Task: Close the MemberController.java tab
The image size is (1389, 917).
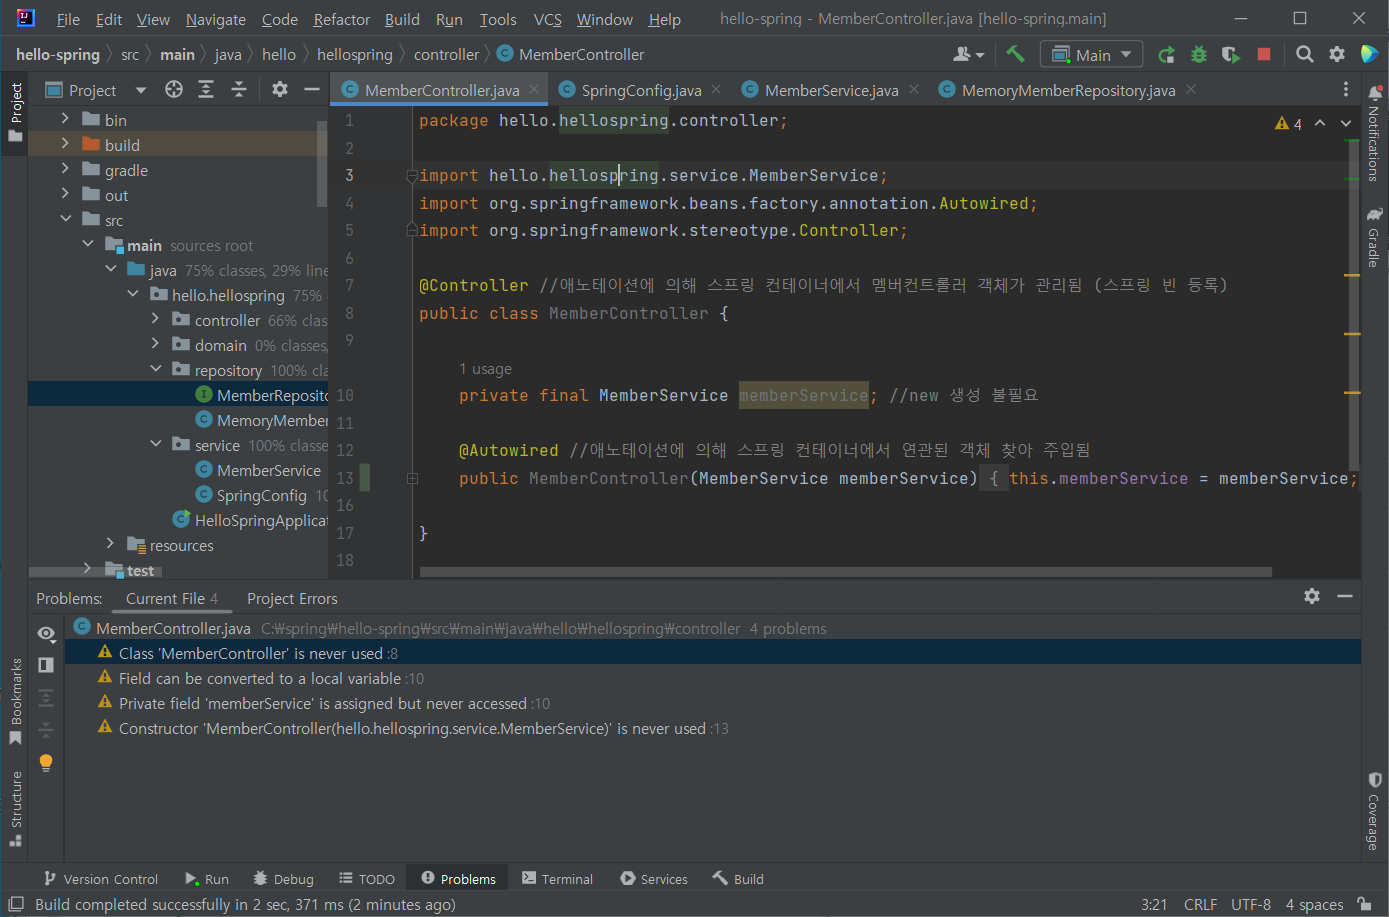Action: coord(534,90)
